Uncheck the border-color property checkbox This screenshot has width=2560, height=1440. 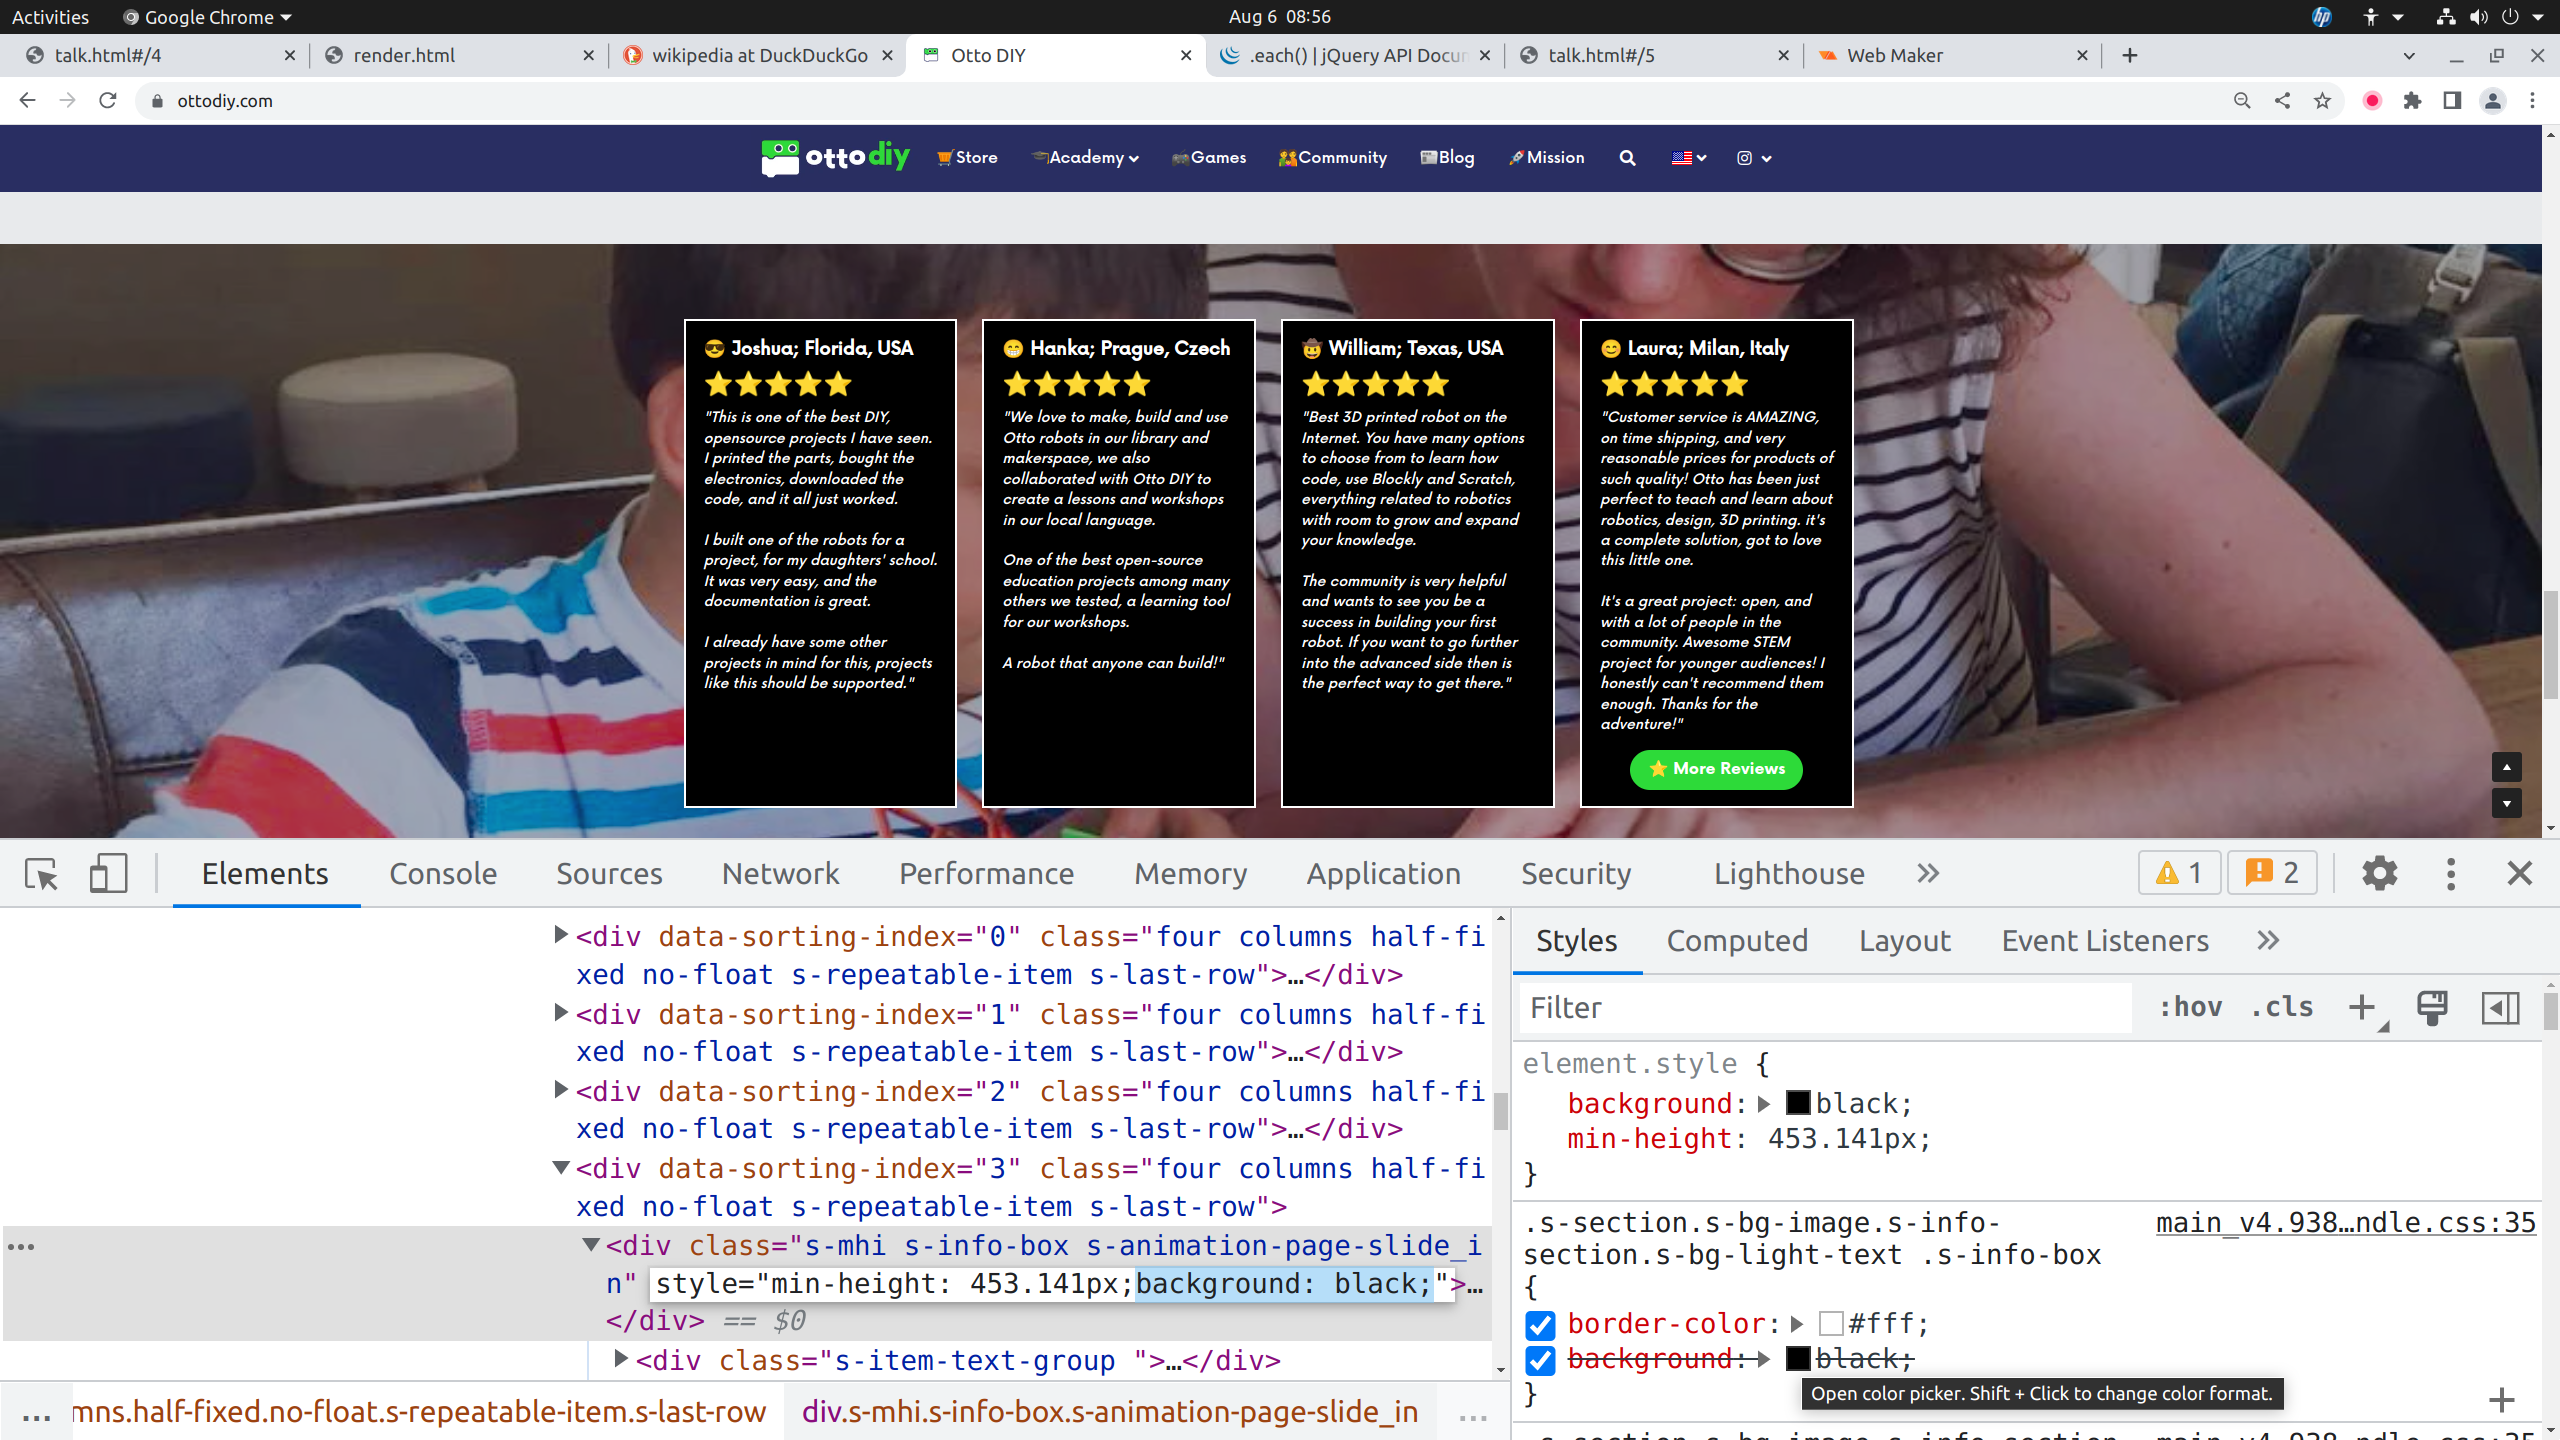pos(1540,1325)
